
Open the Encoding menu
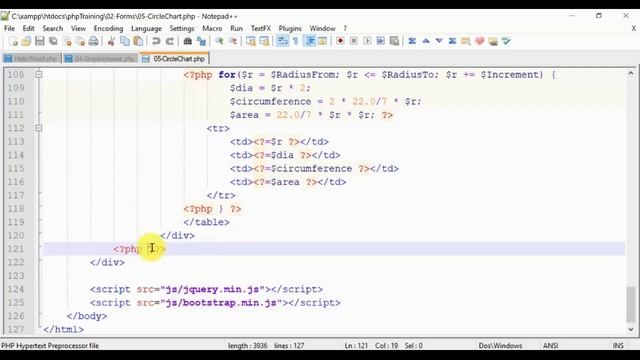coord(108,29)
